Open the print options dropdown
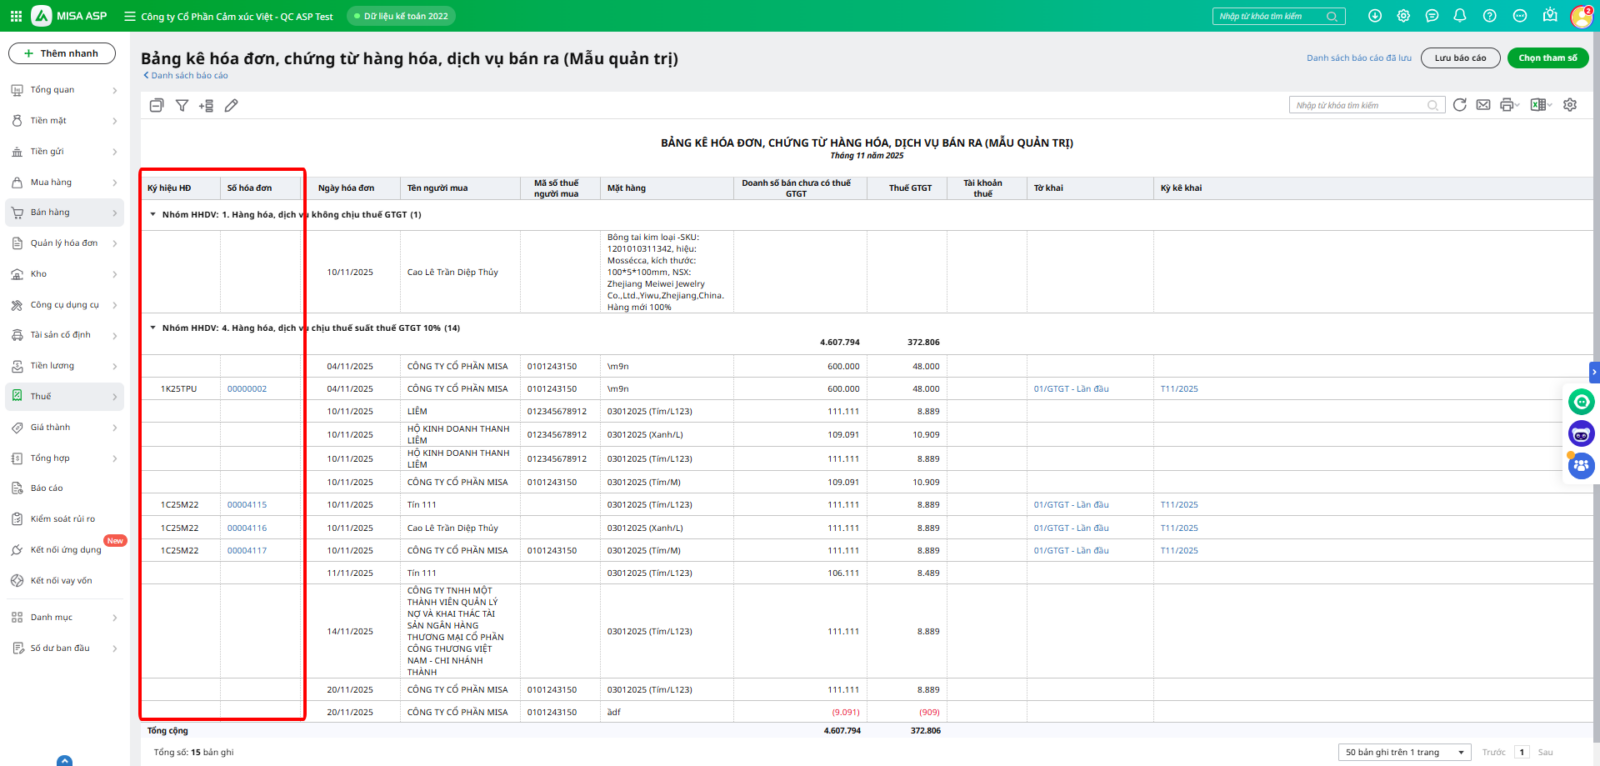This screenshot has width=1600, height=766. click(1510, 105)
